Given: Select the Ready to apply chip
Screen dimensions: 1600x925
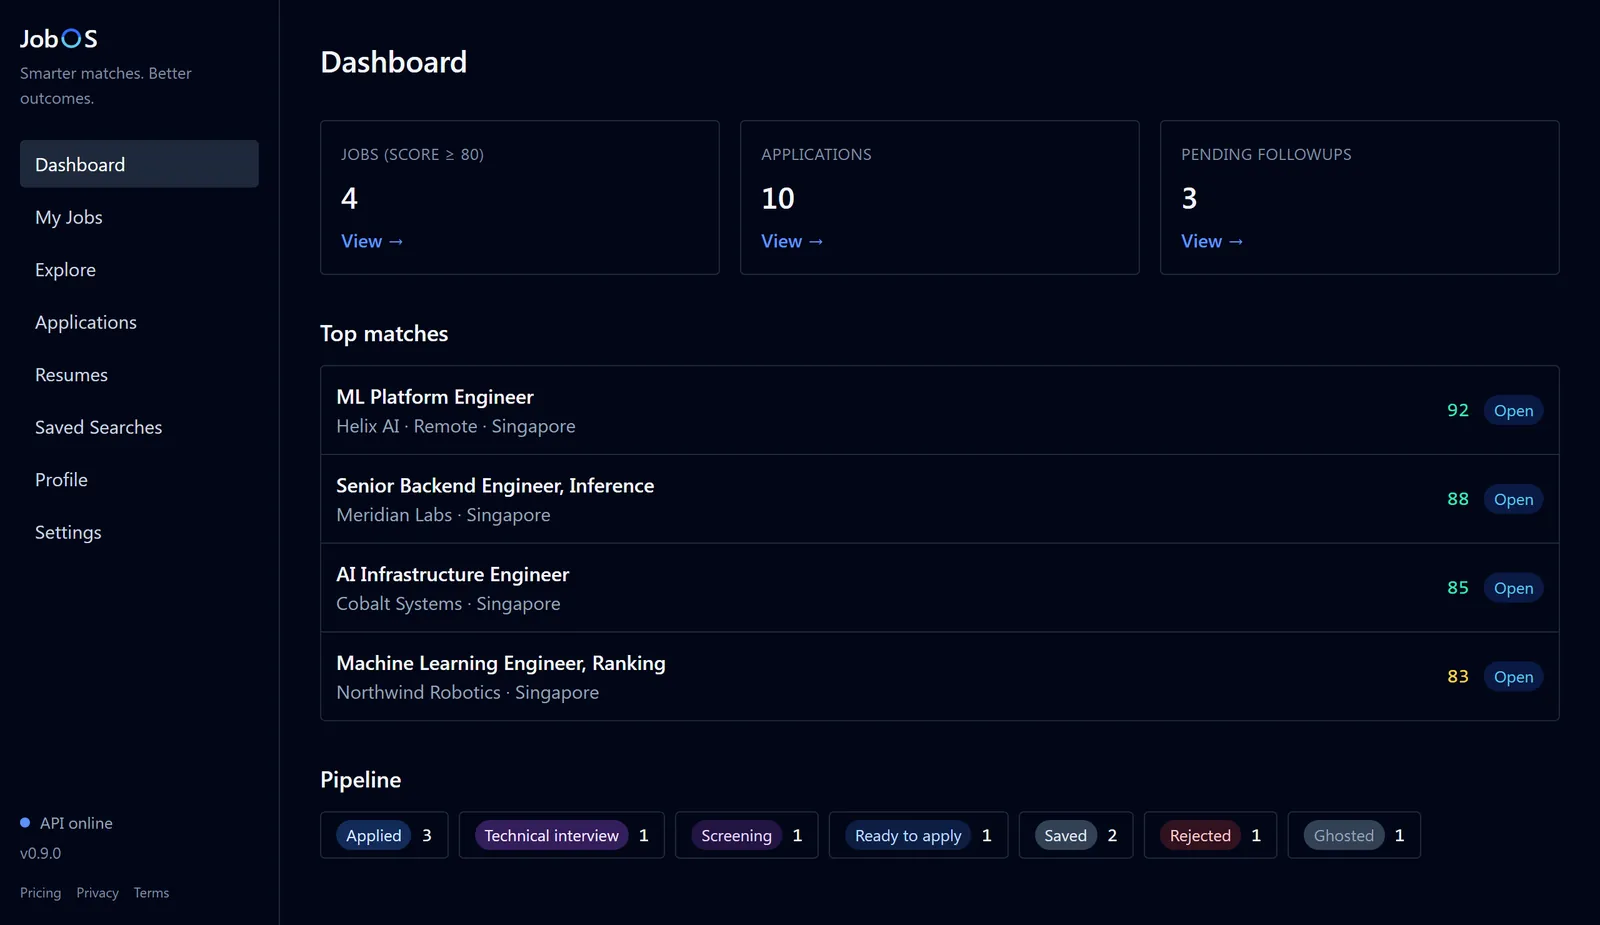Looking at the screenshot, I should pos(918,835).
